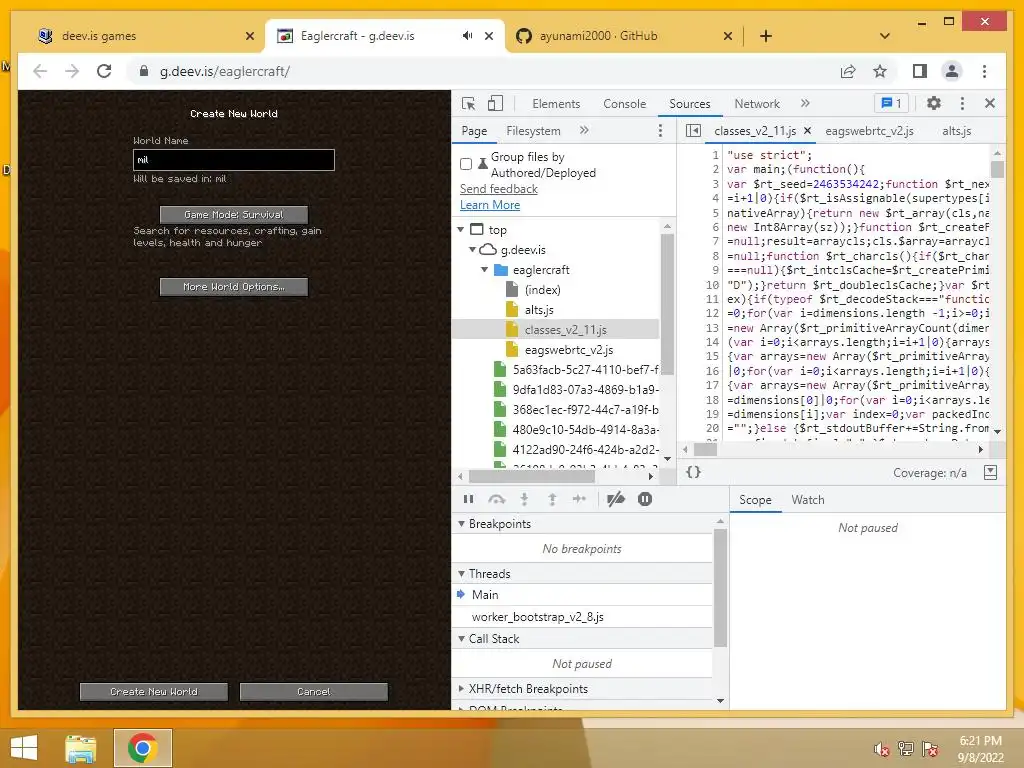Mute the Eaglercraft tab audio icon
The image size is (1024, 768).
467,36
